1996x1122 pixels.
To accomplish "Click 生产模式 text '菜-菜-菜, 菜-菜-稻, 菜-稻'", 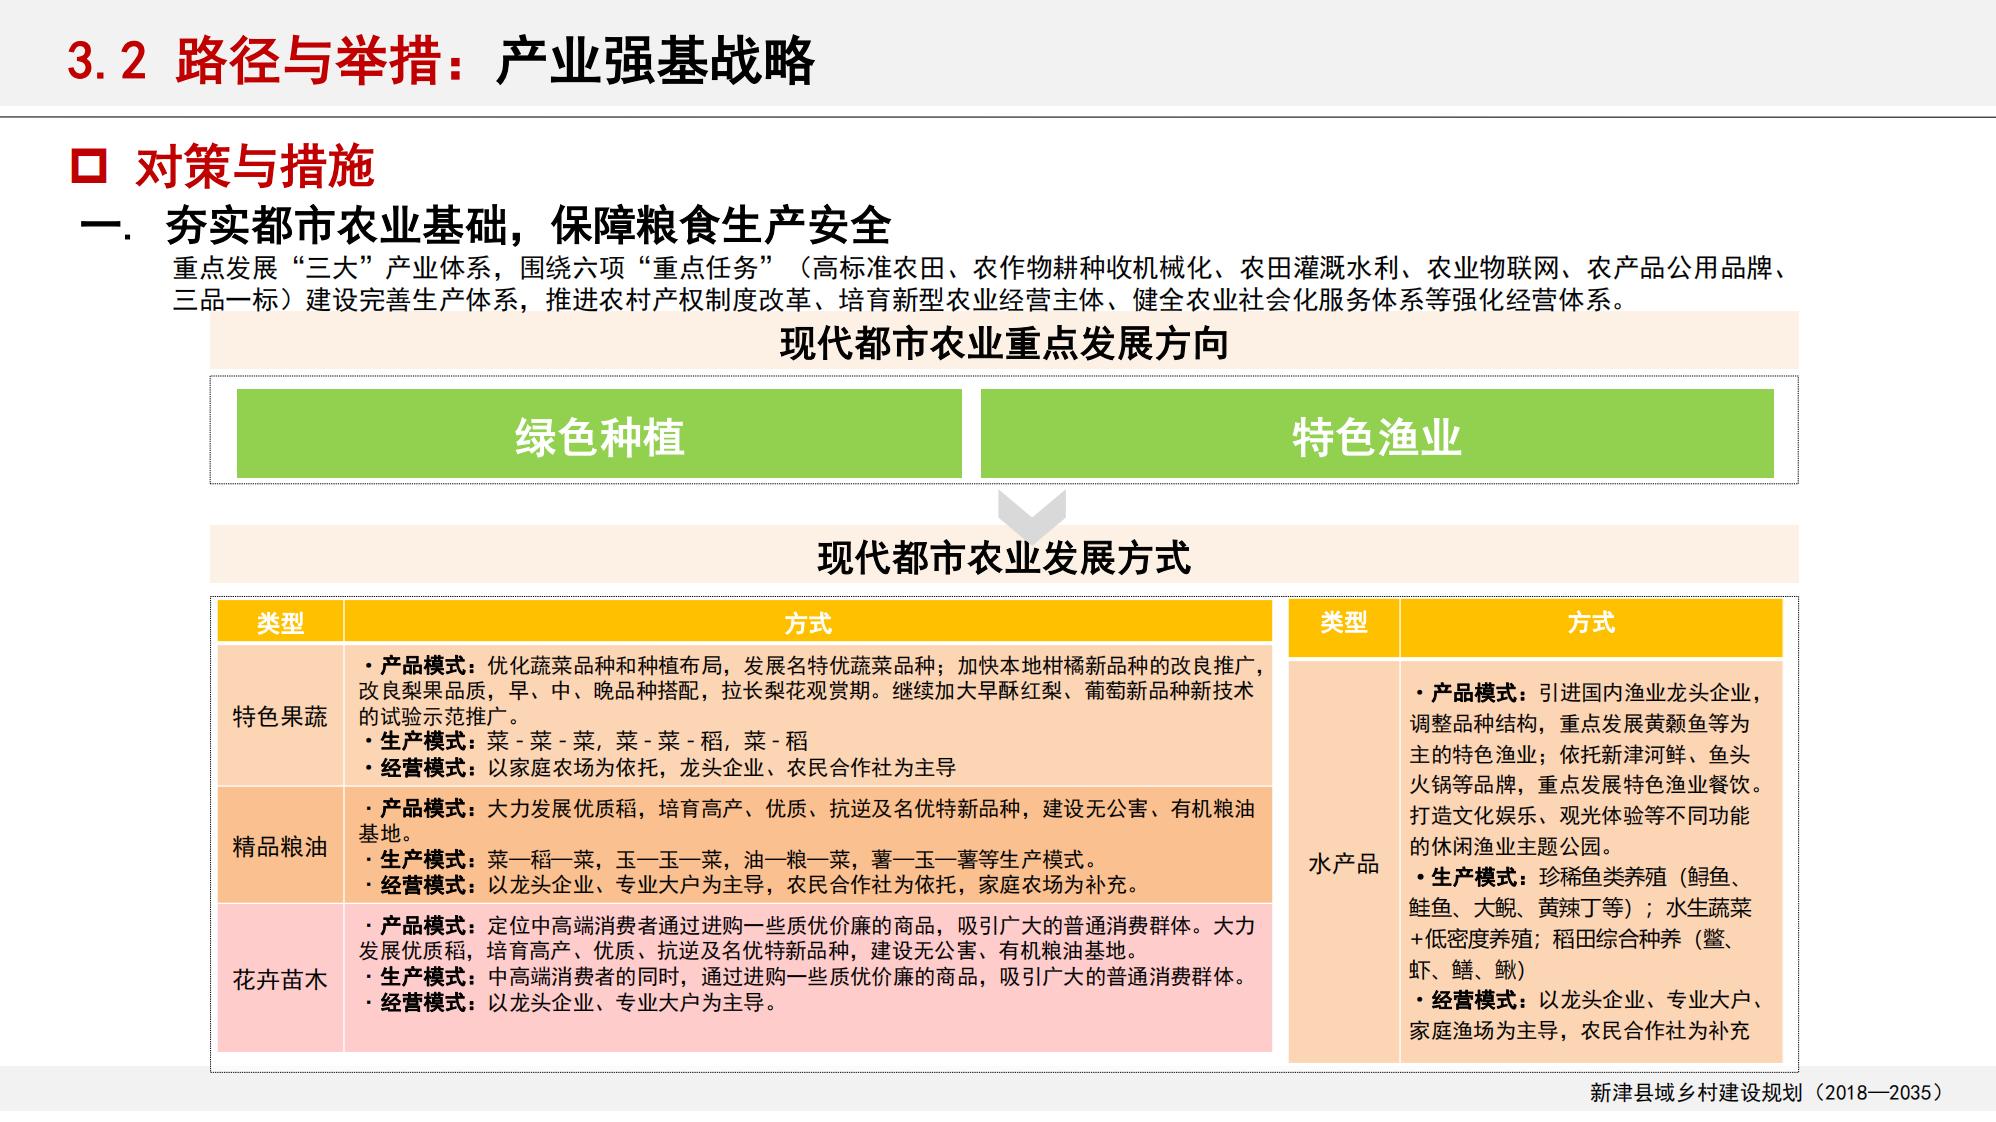I will 647,741.
